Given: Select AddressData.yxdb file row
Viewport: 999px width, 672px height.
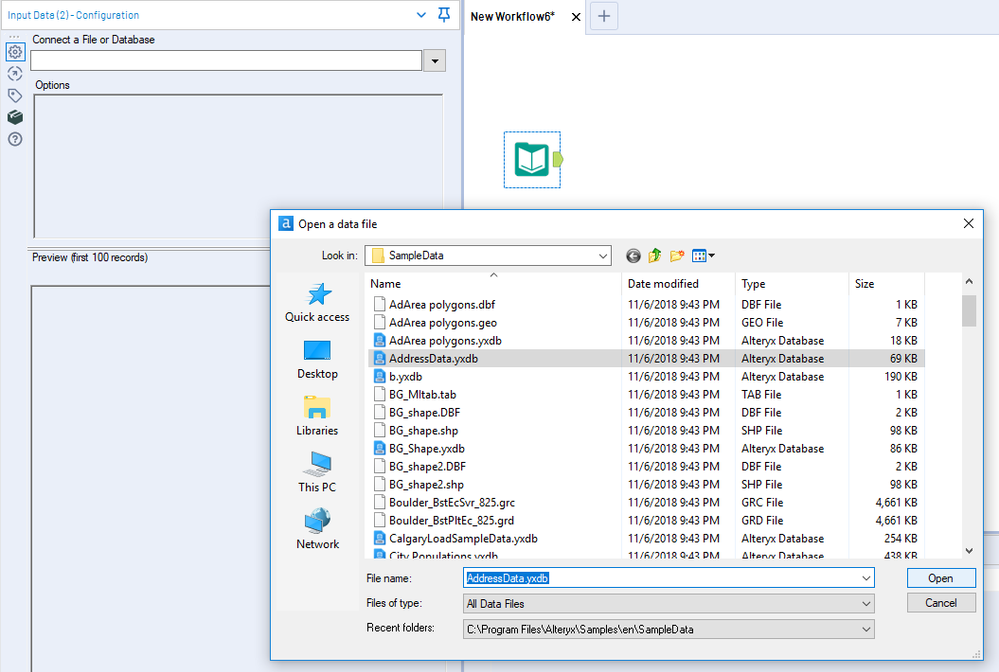Looking at the screenshot, I should (x=646, y=359).
